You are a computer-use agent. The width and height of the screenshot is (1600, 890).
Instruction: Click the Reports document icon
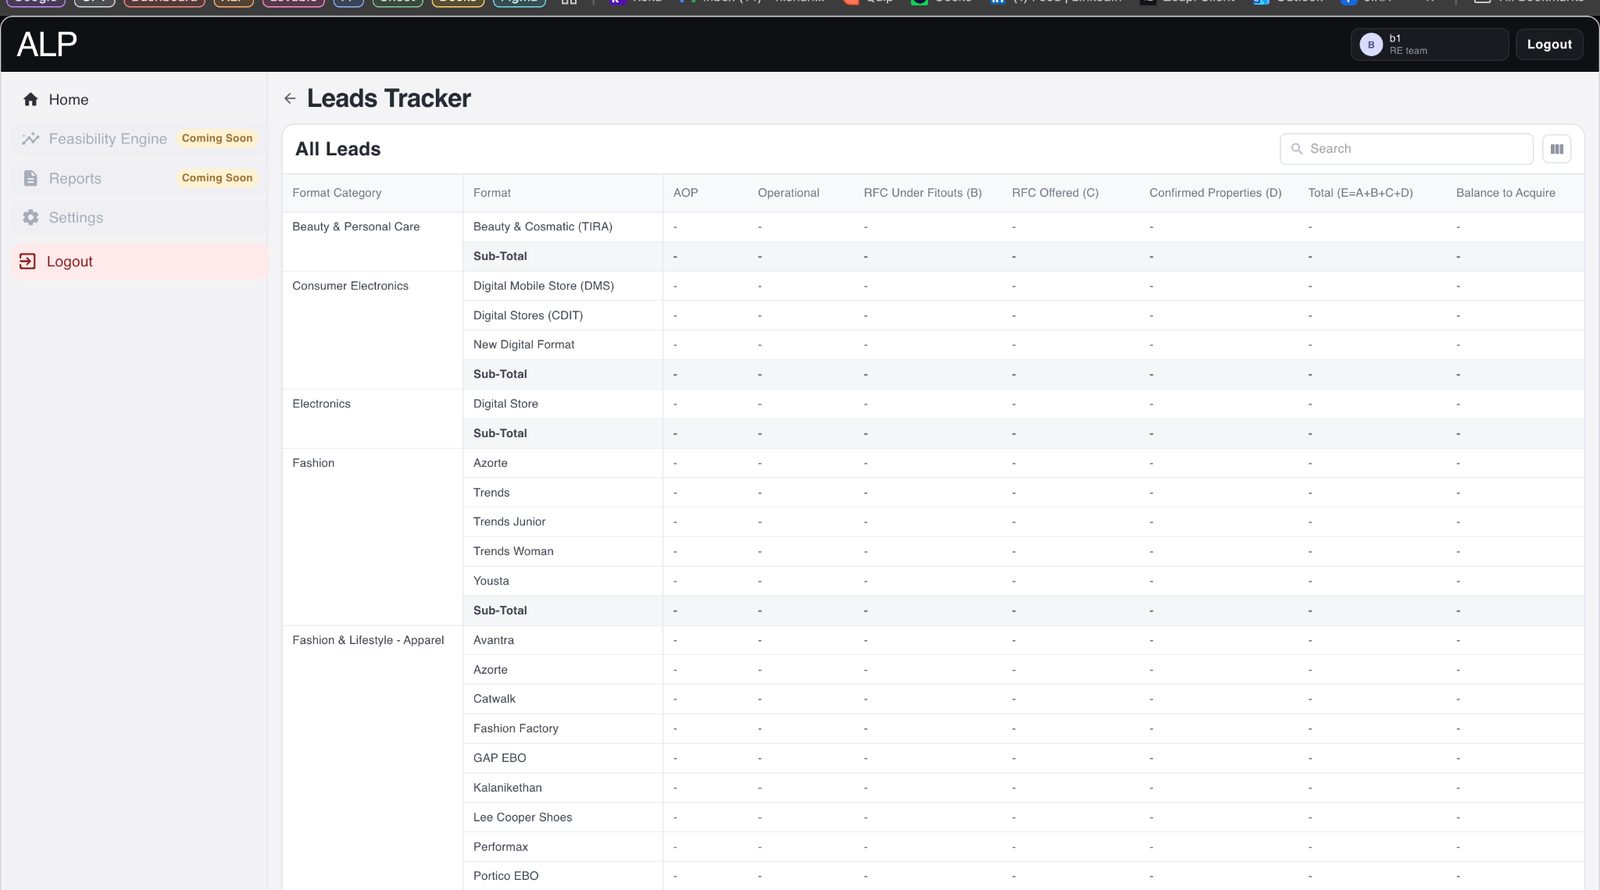click(31, 178)
